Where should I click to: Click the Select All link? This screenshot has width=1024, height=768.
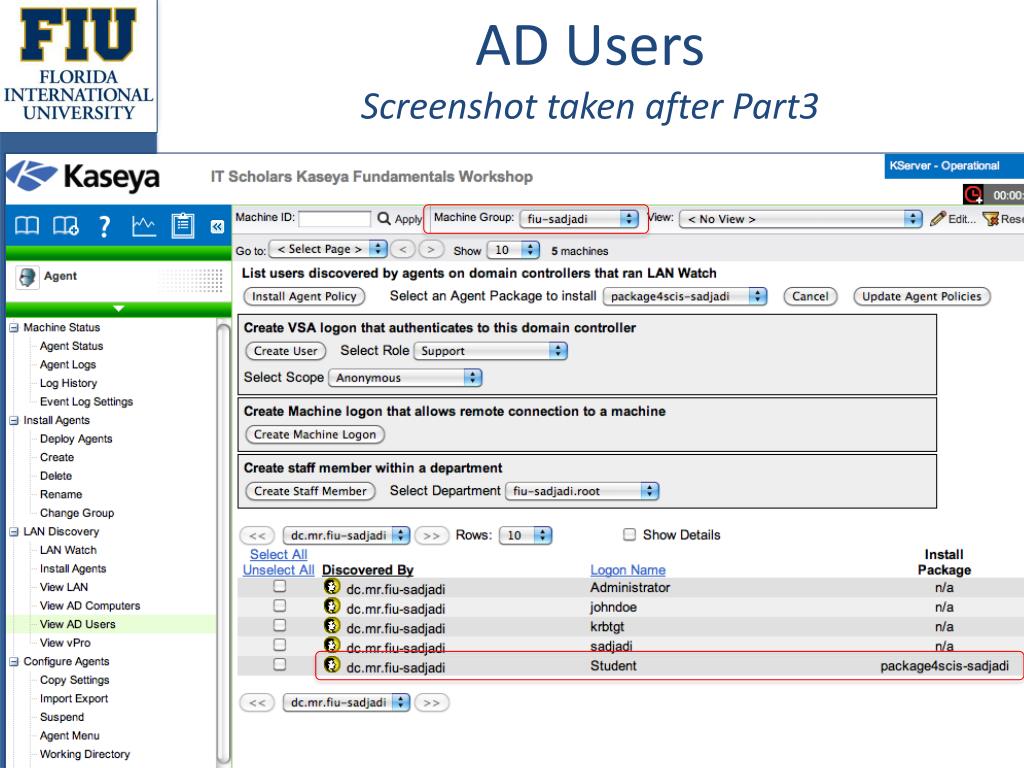coord(278,554)
